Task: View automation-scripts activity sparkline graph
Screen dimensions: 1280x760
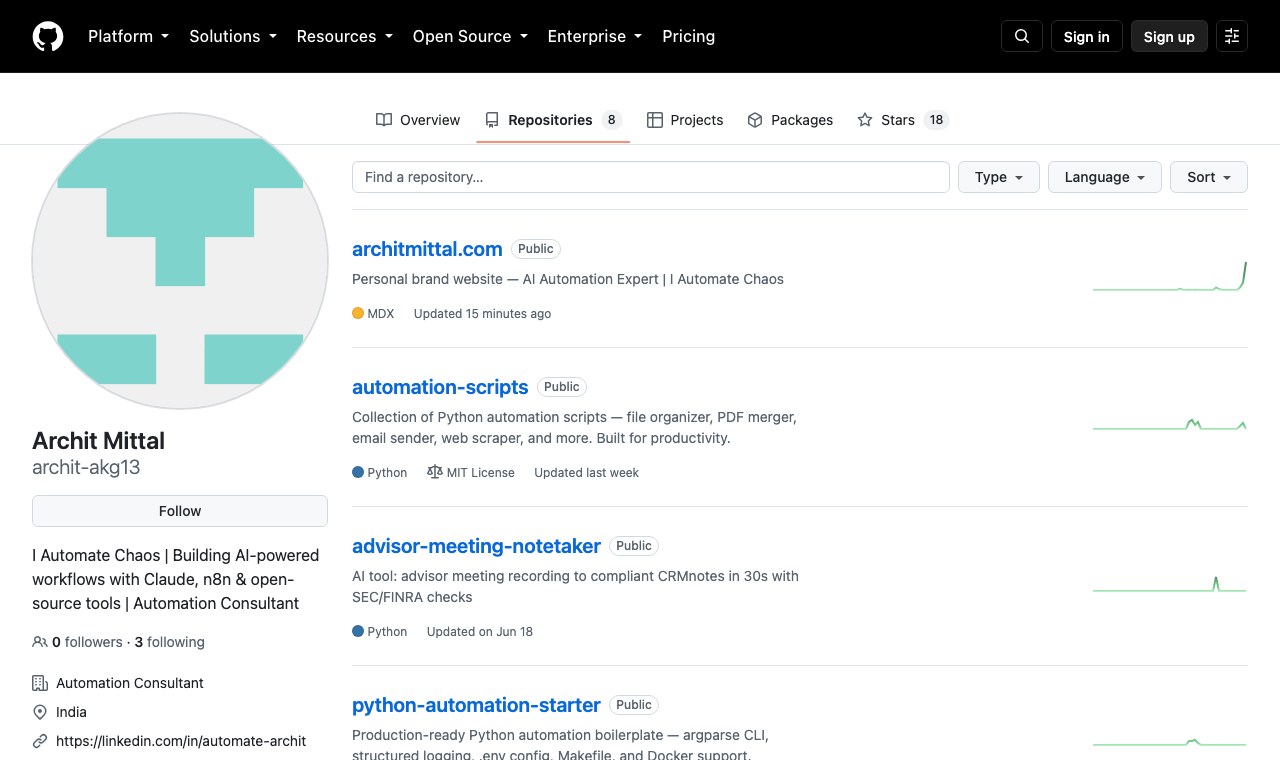Action: (x=1170, y=424)
